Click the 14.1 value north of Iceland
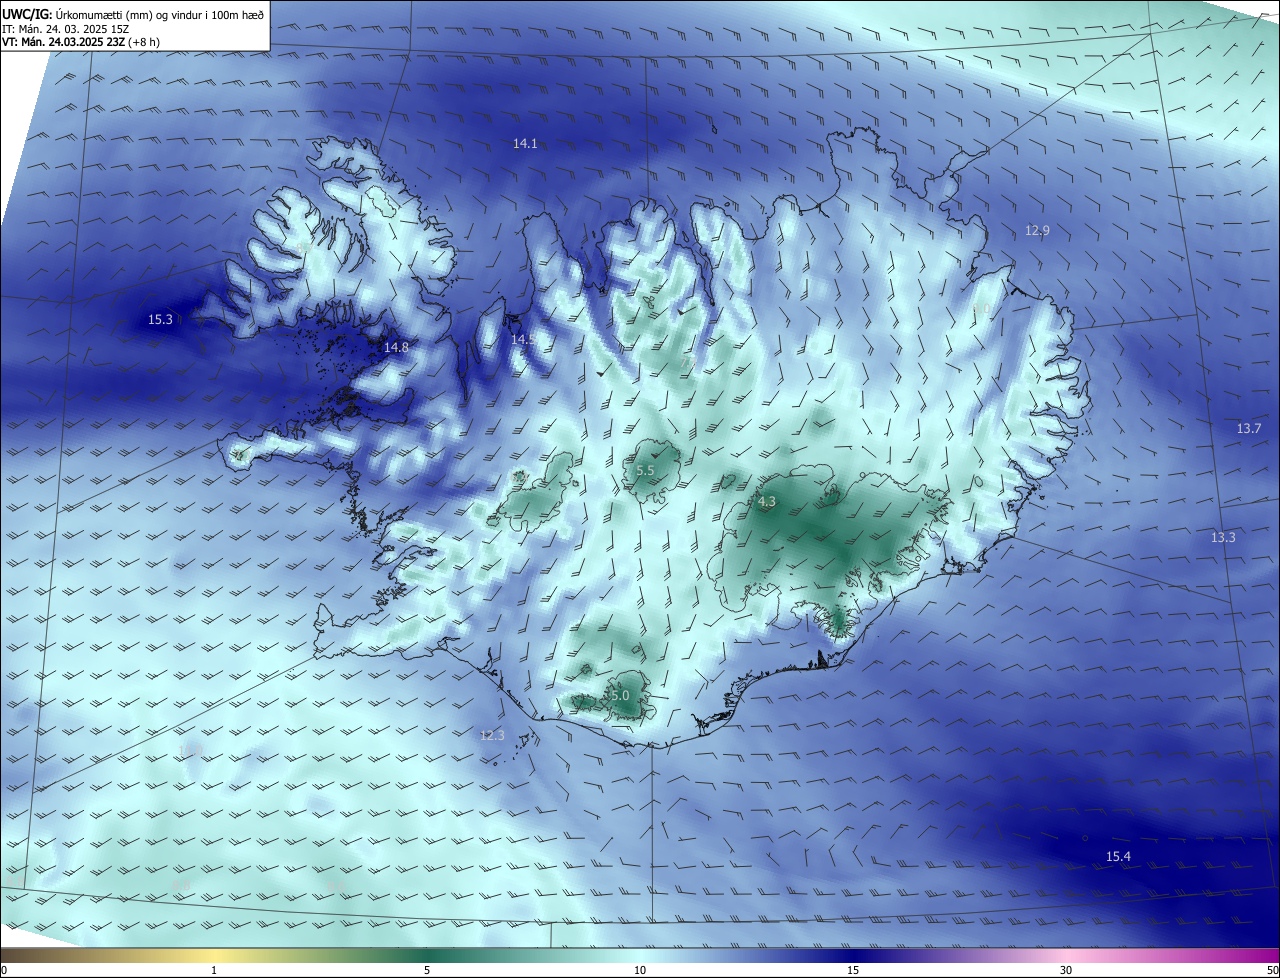This screenshot has height=978, width=1280. 525,144
